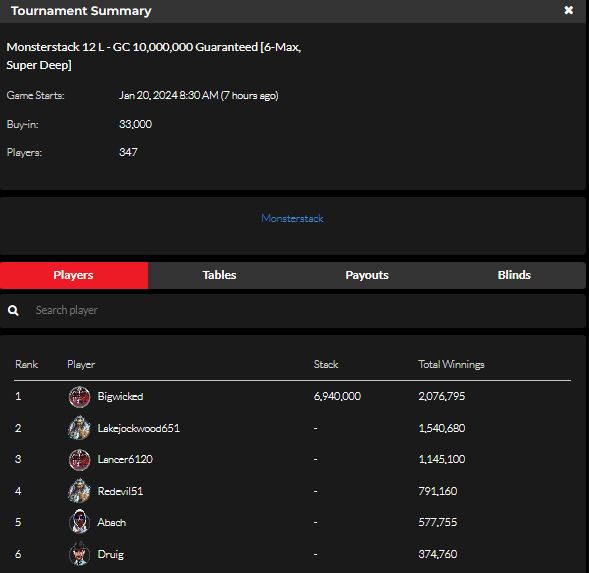Click Redevil51's avatar icon
Image resolution: width=589 pixels, height=573 pixels.
coord(80,491)
